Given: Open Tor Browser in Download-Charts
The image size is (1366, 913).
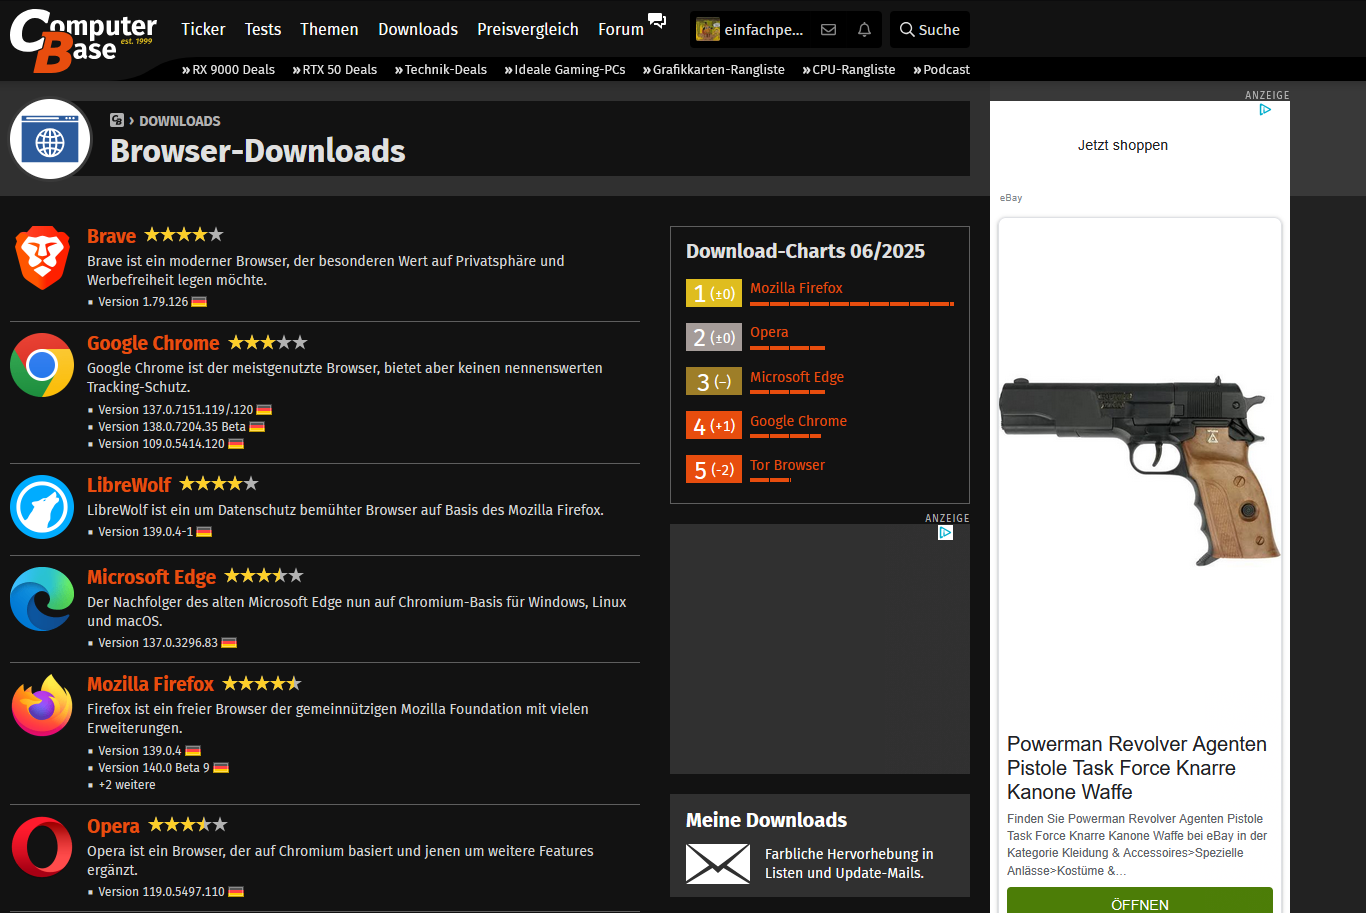Looking at the screenshot, I should click(x=787, y=465).
